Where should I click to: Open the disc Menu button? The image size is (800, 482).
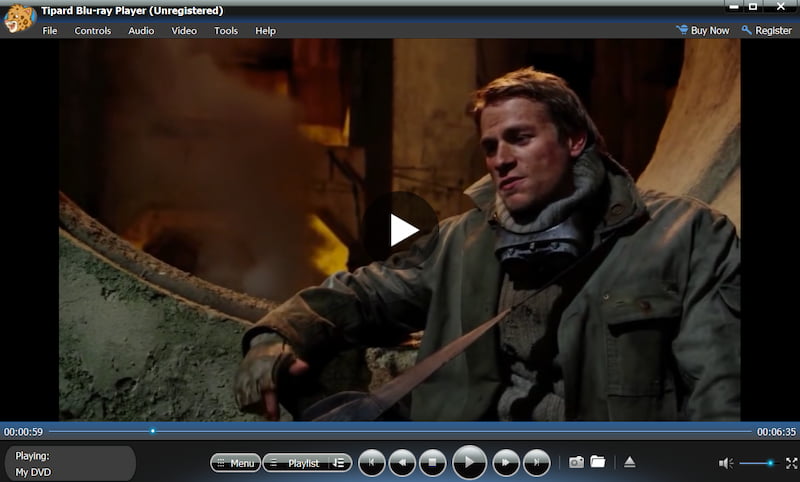click(x=235, y=463)
